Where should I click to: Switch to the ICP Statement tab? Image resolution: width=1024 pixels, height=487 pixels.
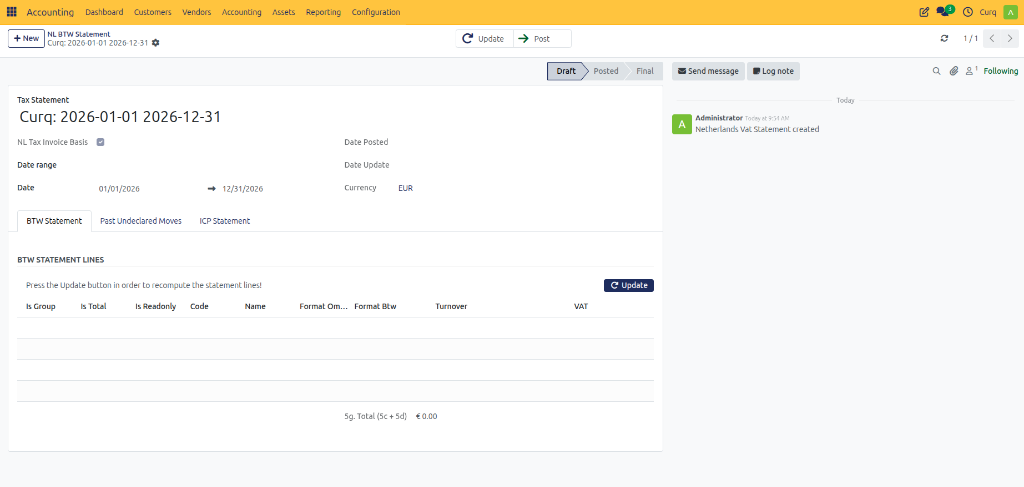[x=225, y=221]
